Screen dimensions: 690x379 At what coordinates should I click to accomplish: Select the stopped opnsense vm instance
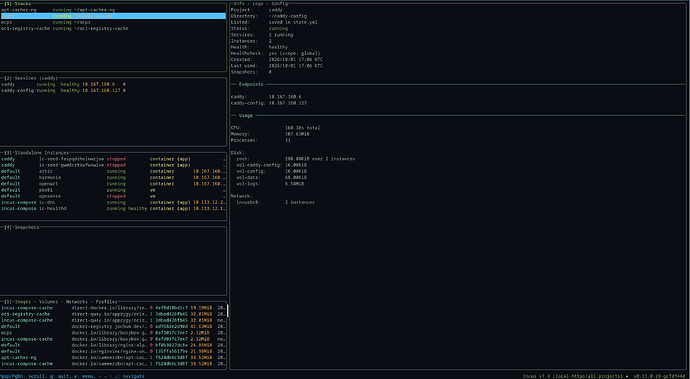point(113,196)
